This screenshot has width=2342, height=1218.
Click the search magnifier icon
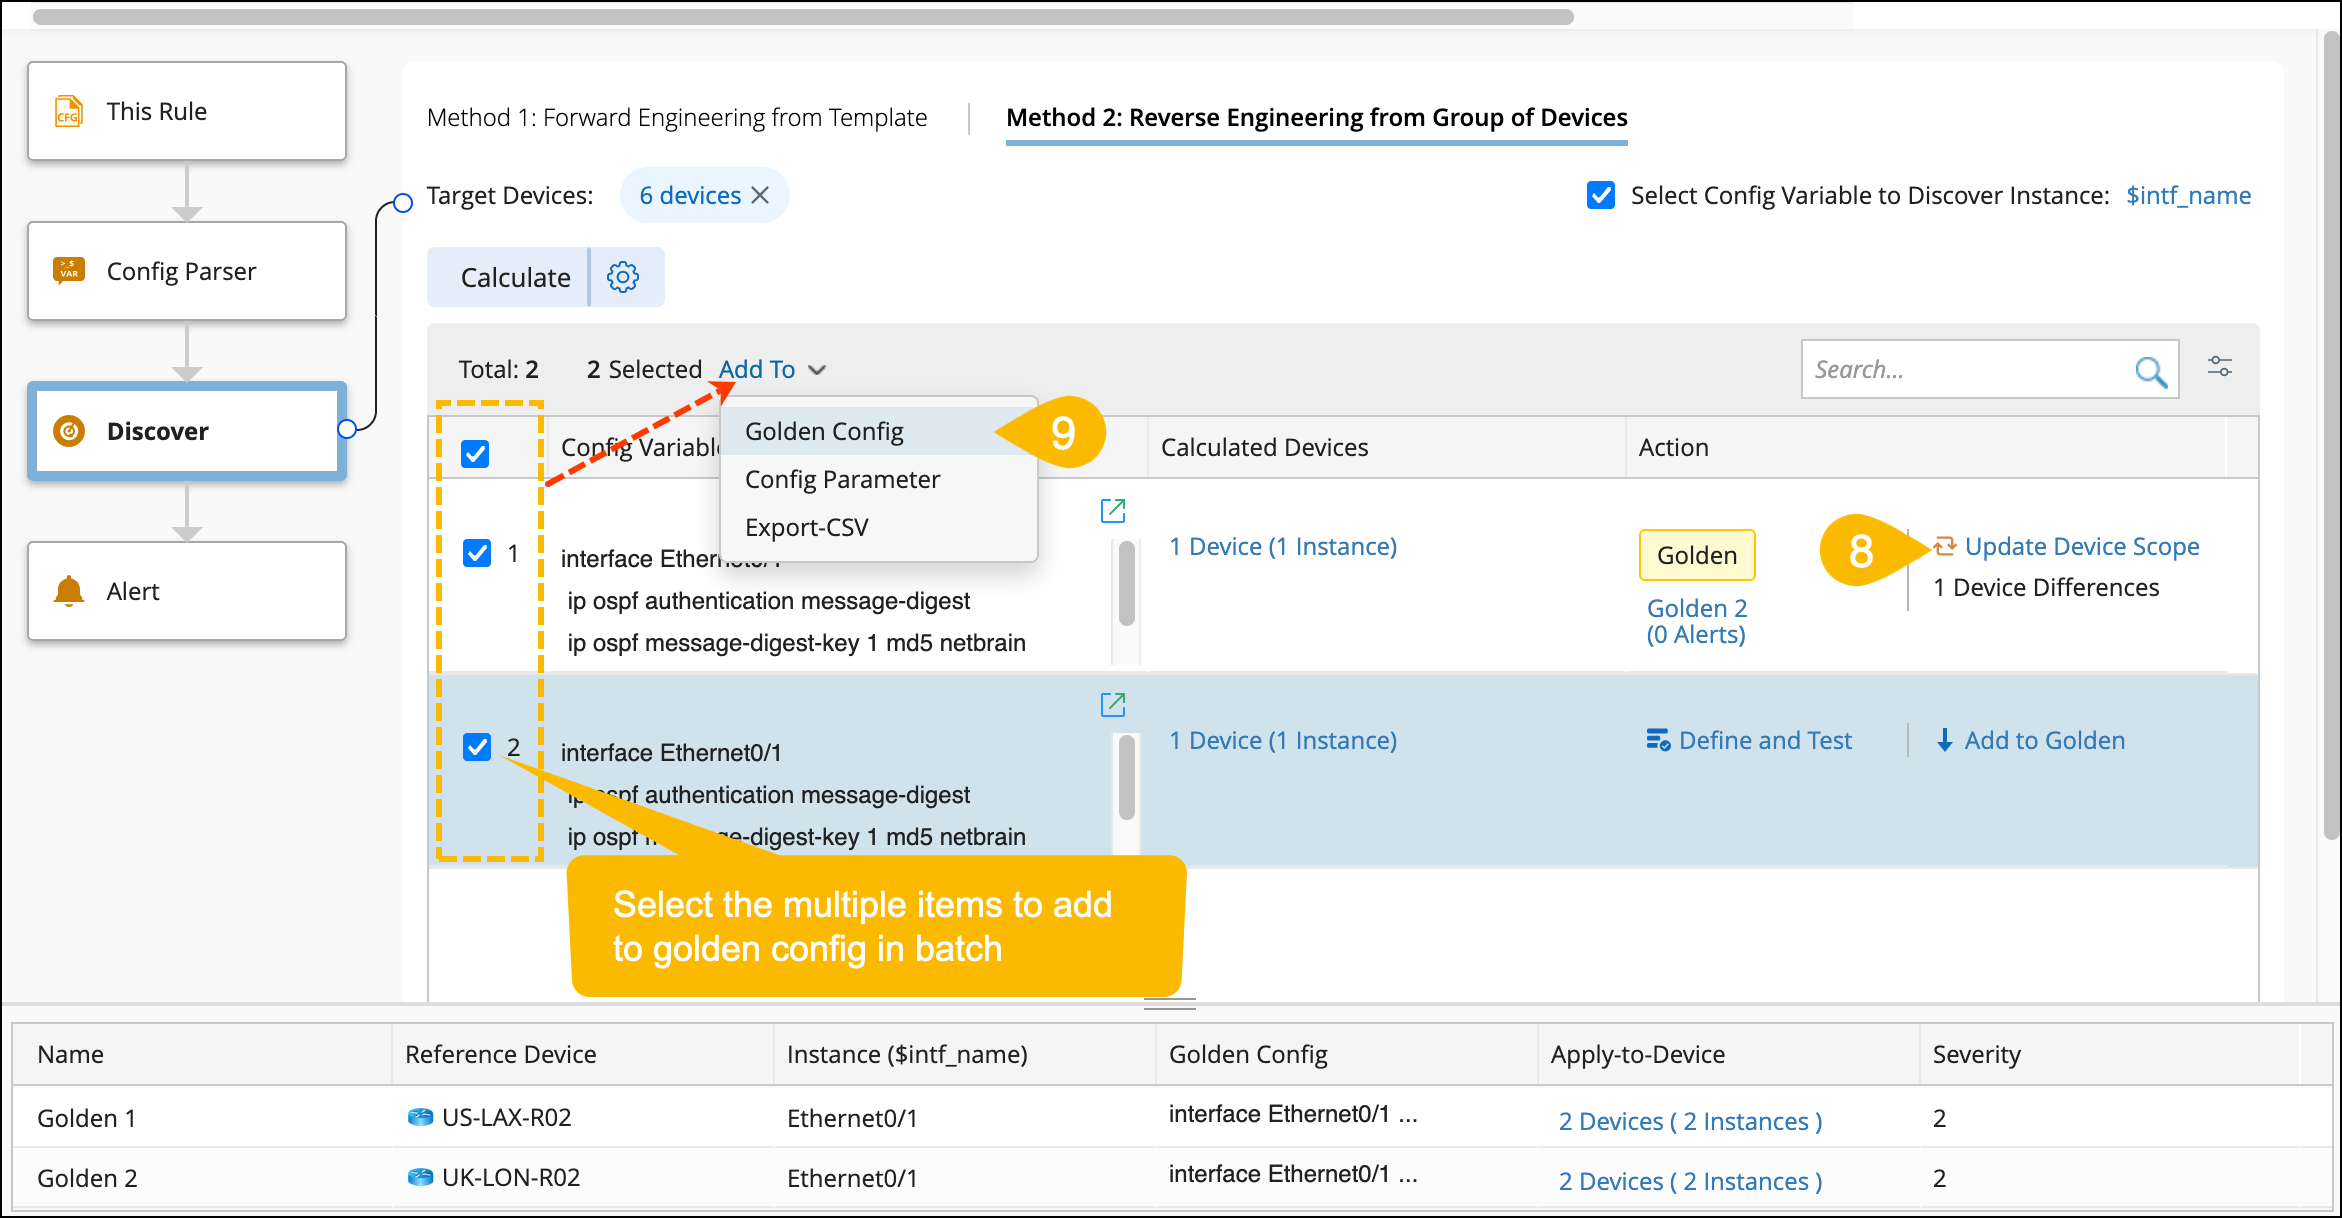click(x=2150, y=371)
